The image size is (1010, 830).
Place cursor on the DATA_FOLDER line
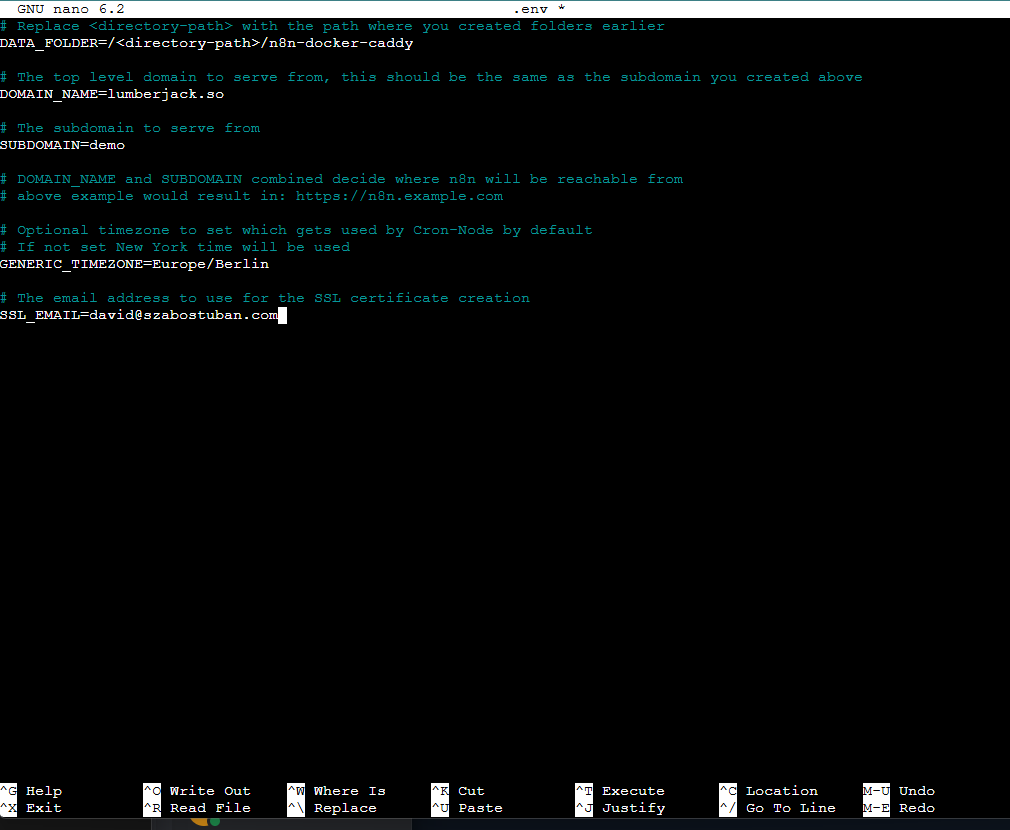pyautogui.click(x=207, y=43)
